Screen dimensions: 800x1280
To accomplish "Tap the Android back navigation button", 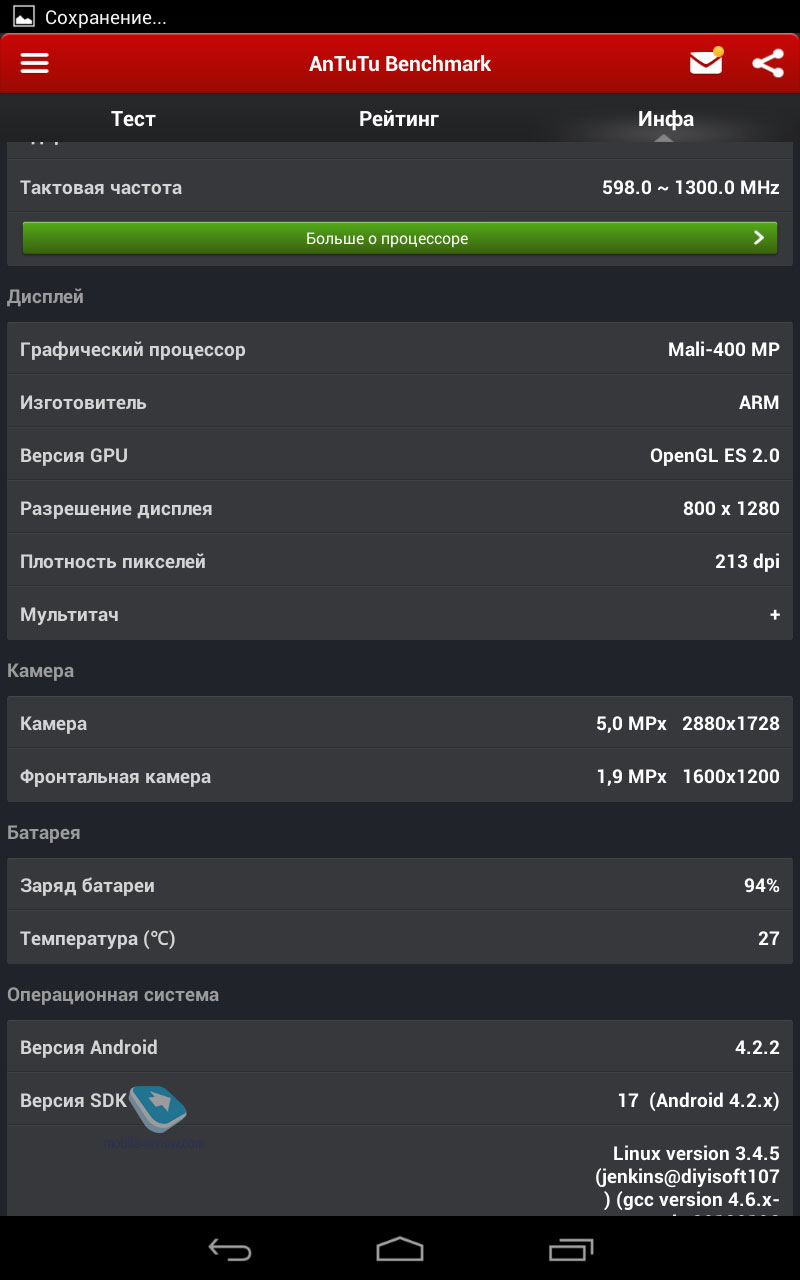I will click(x=228, y=1248).
